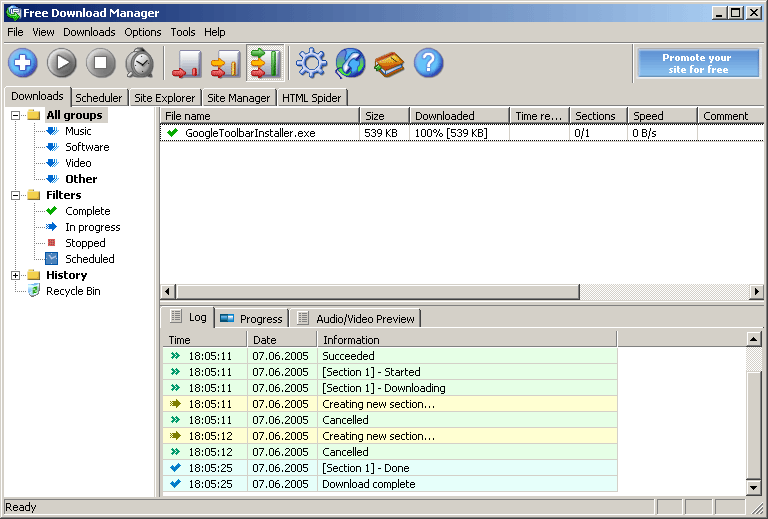
Task: Click the dial-up phone globe icon
Action: pos(350,64)
